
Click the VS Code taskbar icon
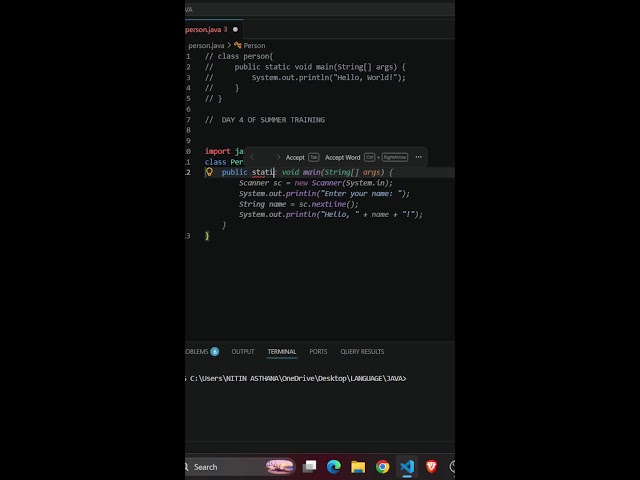click(x=407, y=467)
